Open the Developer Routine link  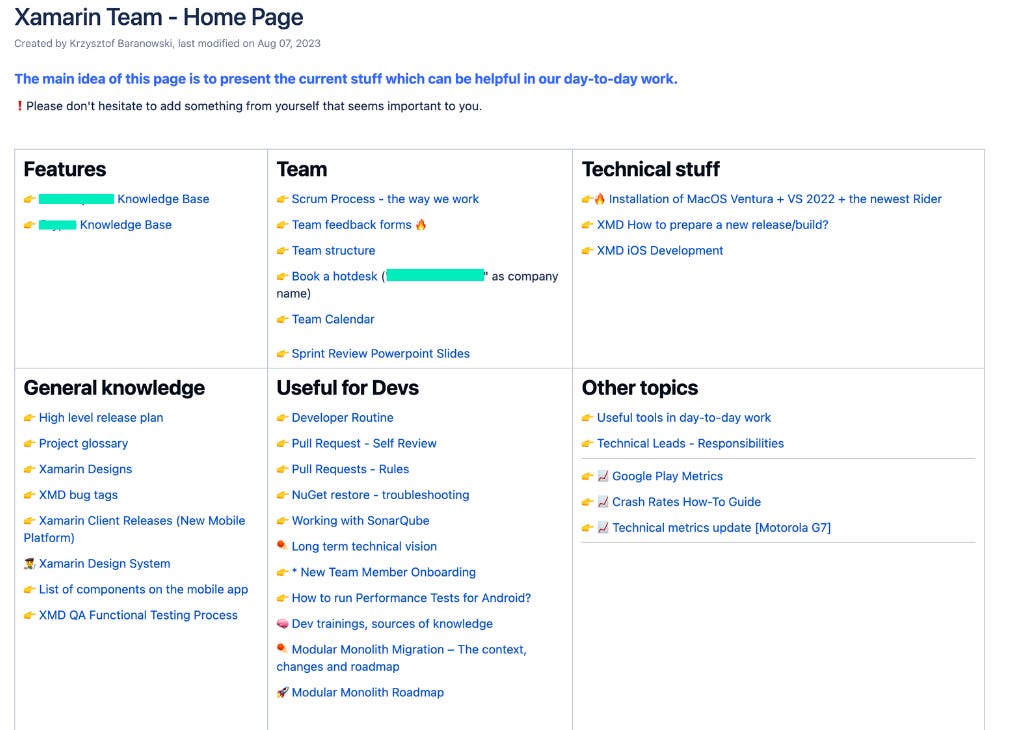tap(342, 418)
